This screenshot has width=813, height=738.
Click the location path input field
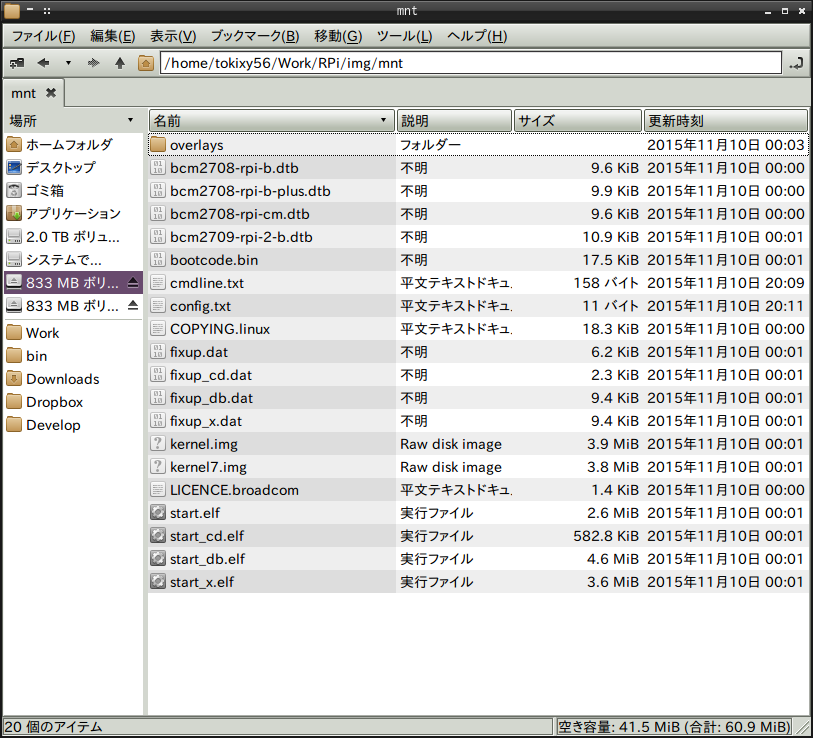coord(470,63)
